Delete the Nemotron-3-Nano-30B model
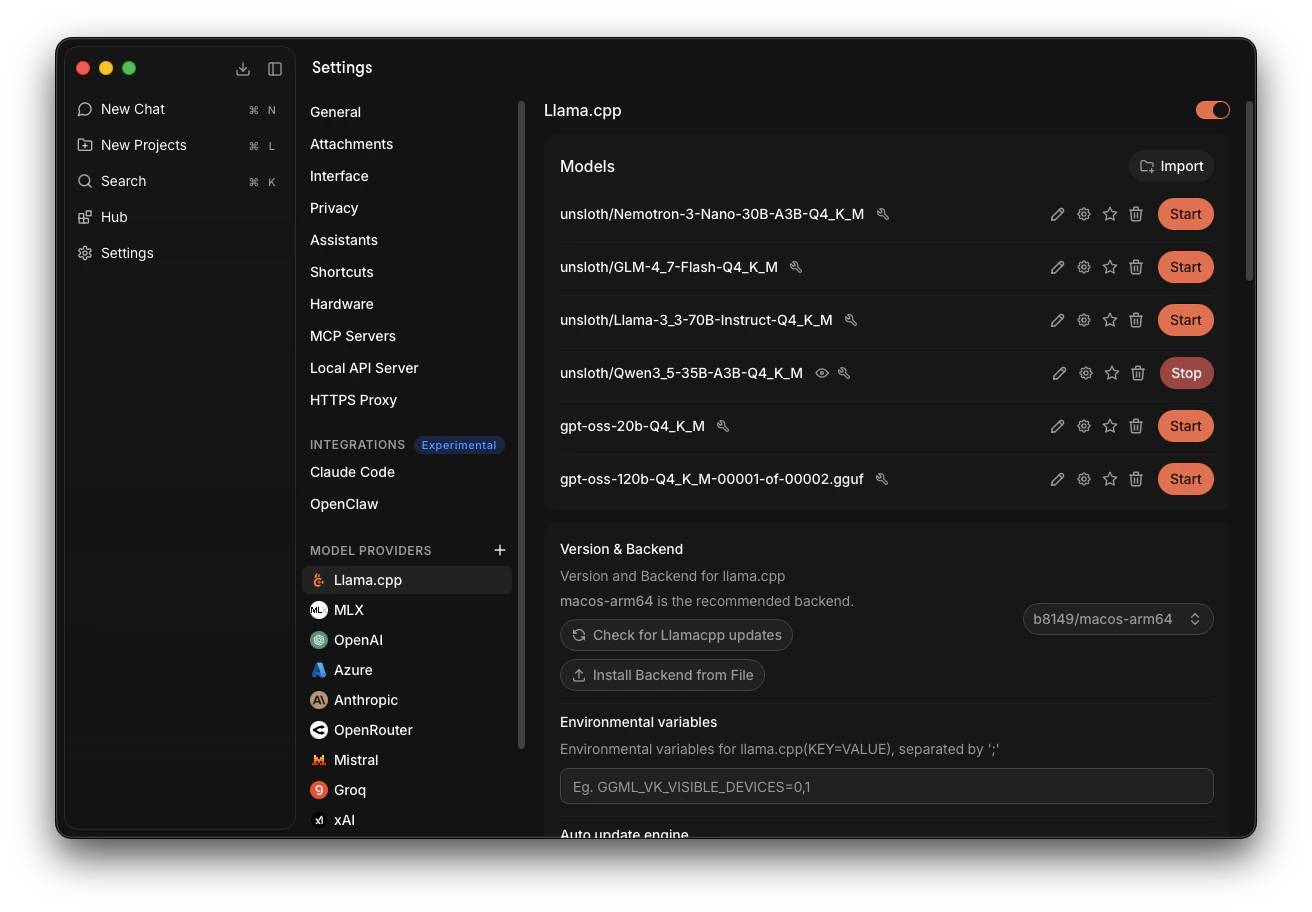Screen dimensions: 1312x912 1136,214
